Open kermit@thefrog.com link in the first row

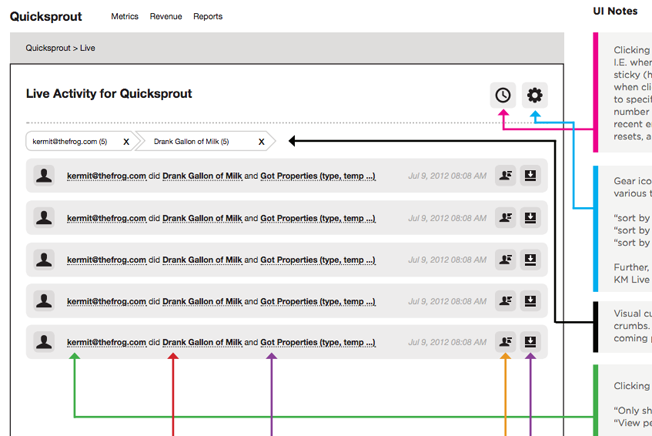(106, 176)
